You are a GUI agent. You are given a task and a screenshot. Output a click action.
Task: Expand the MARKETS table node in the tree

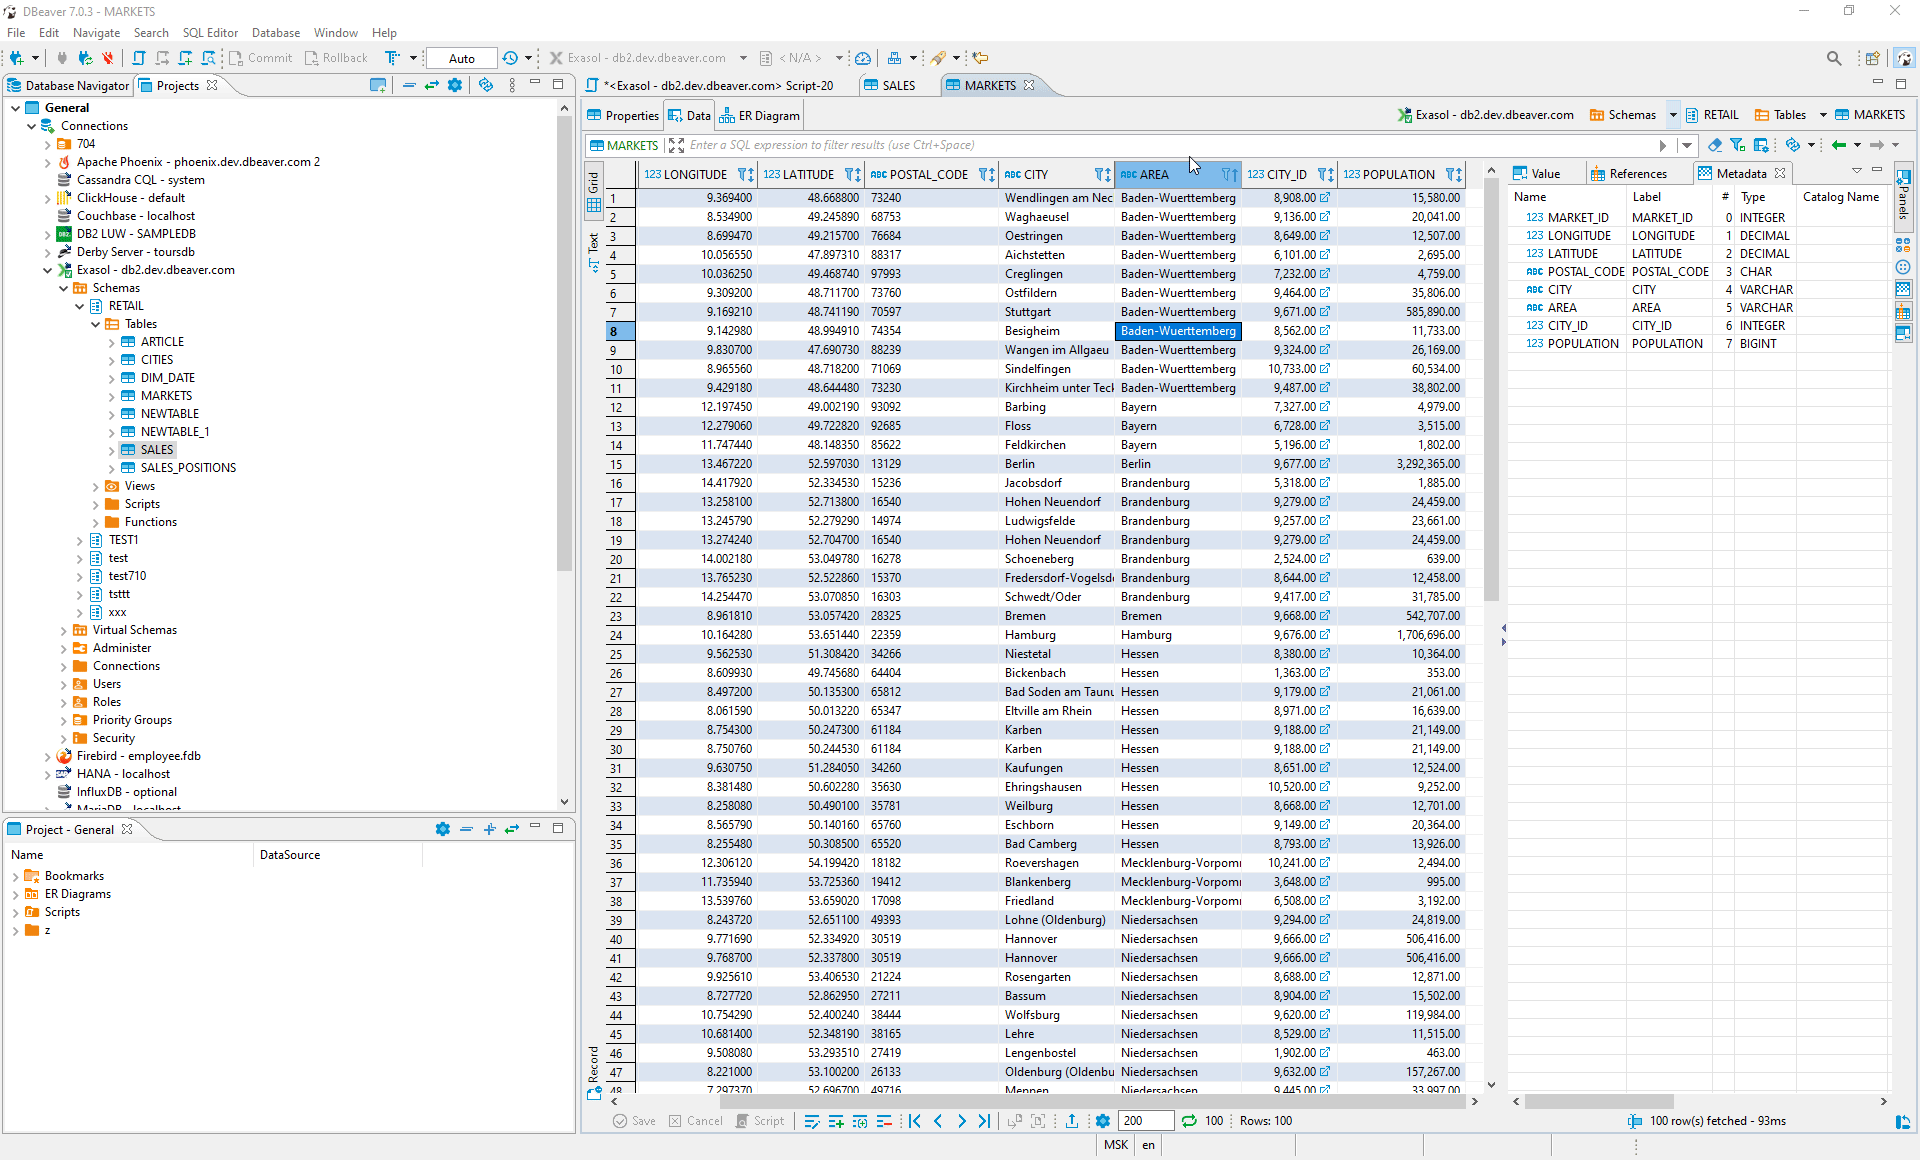tap(111, 396)
